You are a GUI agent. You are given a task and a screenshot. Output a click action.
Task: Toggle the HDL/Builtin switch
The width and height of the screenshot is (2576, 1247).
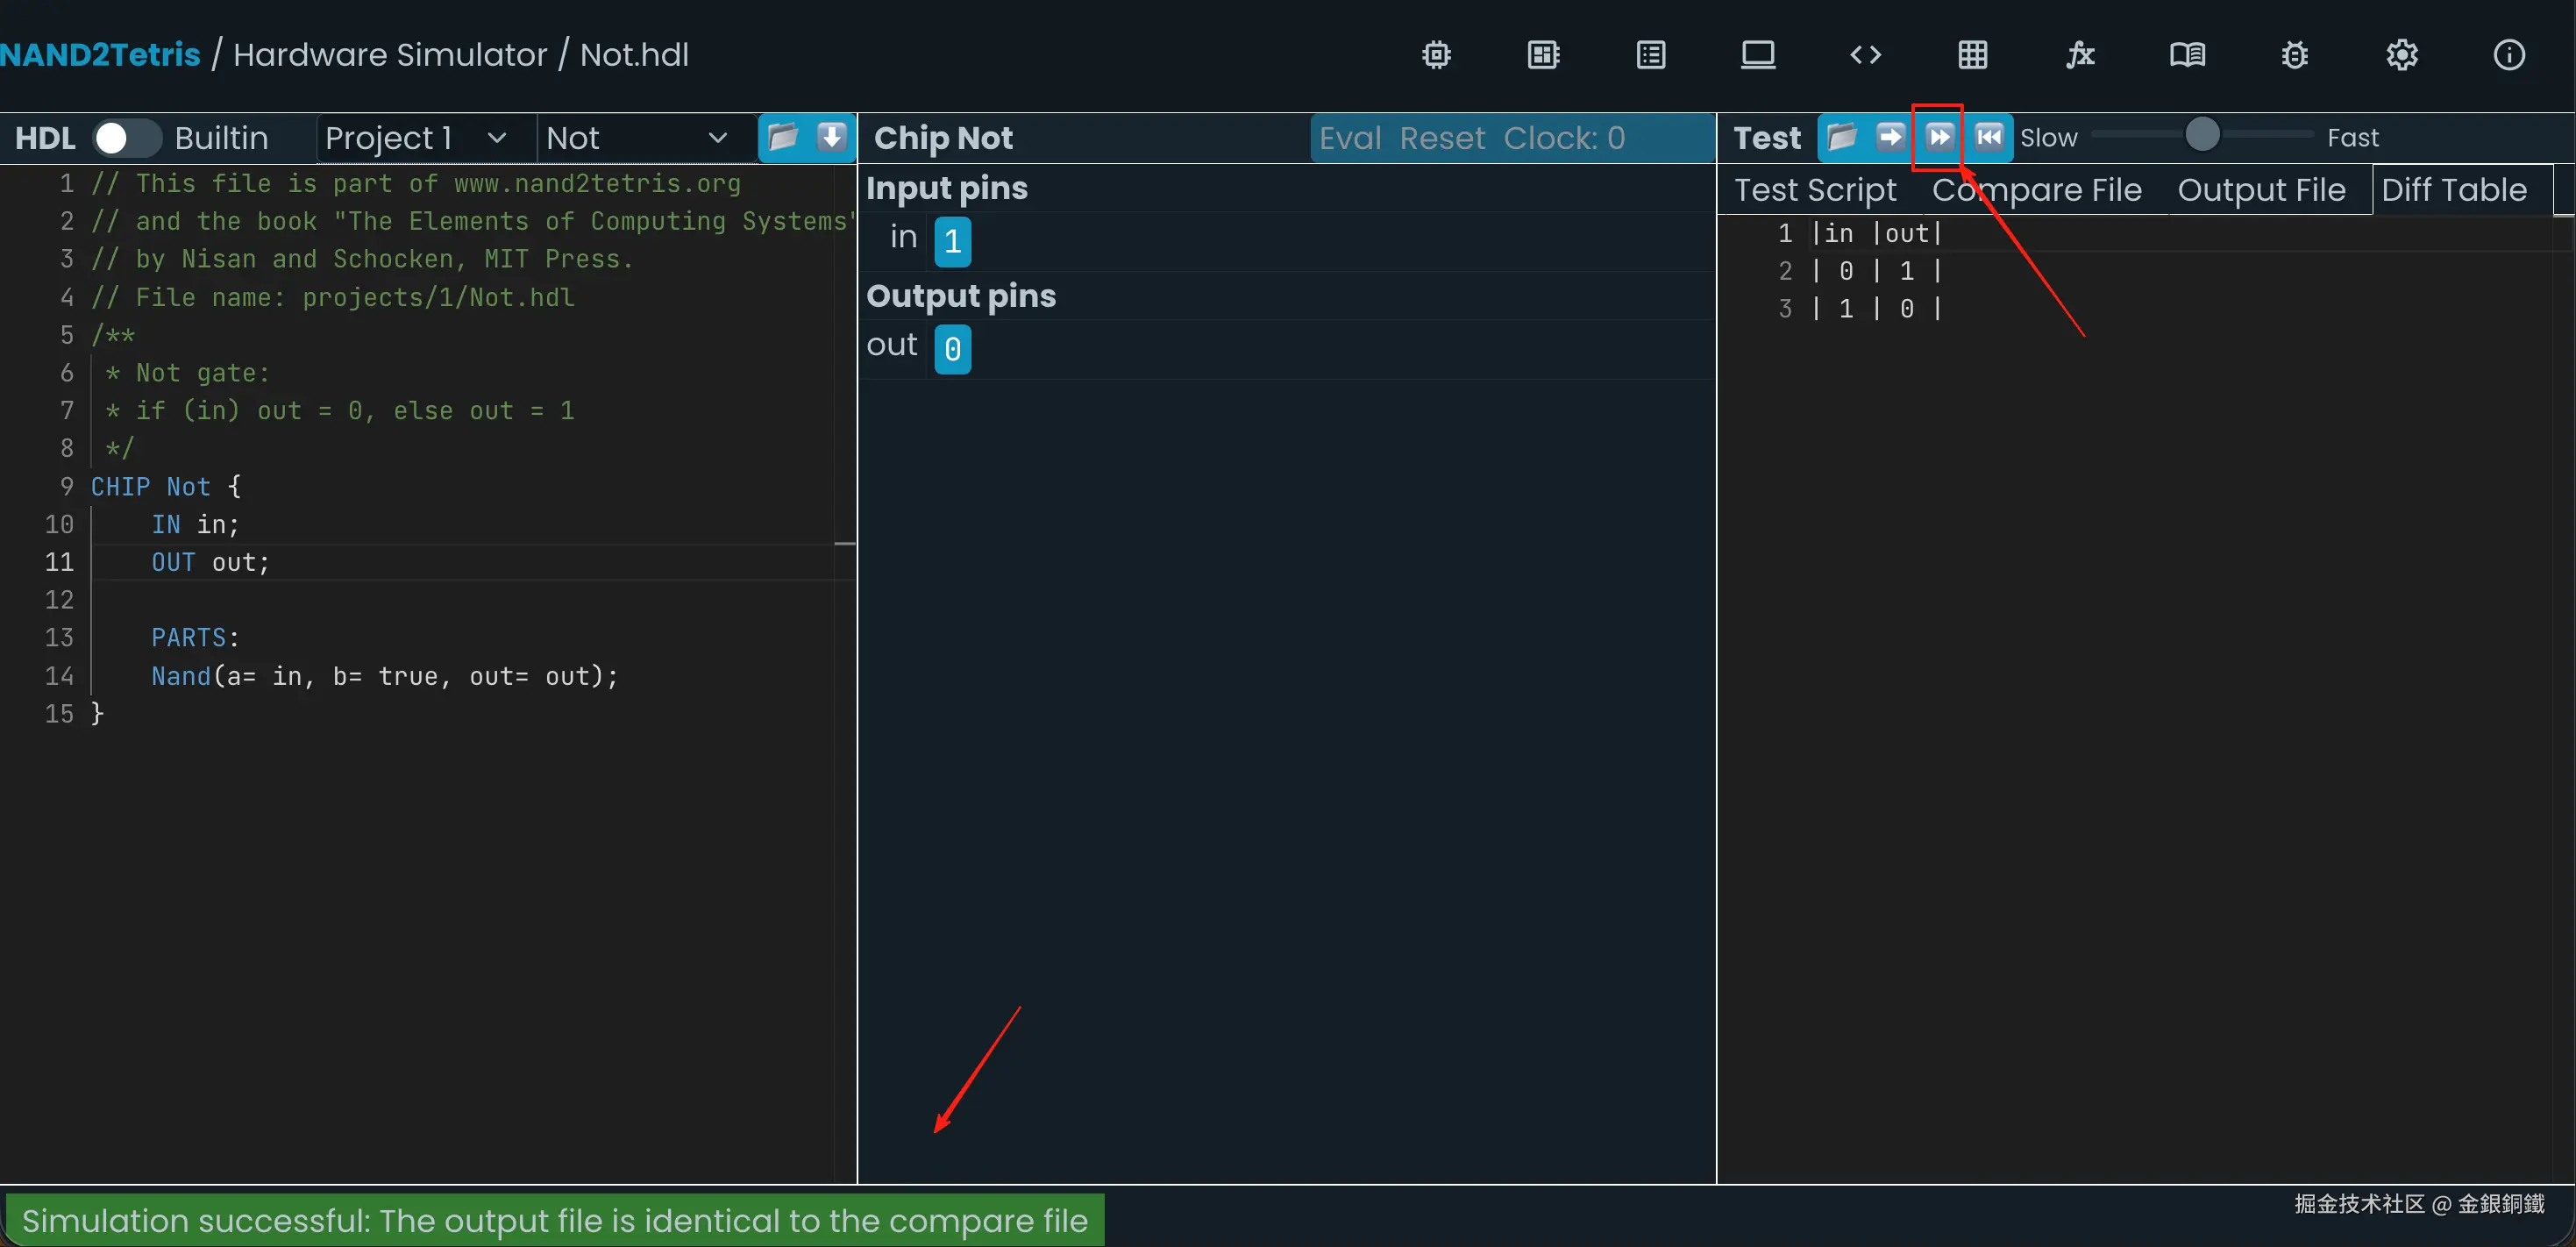[x=126, y=138]
